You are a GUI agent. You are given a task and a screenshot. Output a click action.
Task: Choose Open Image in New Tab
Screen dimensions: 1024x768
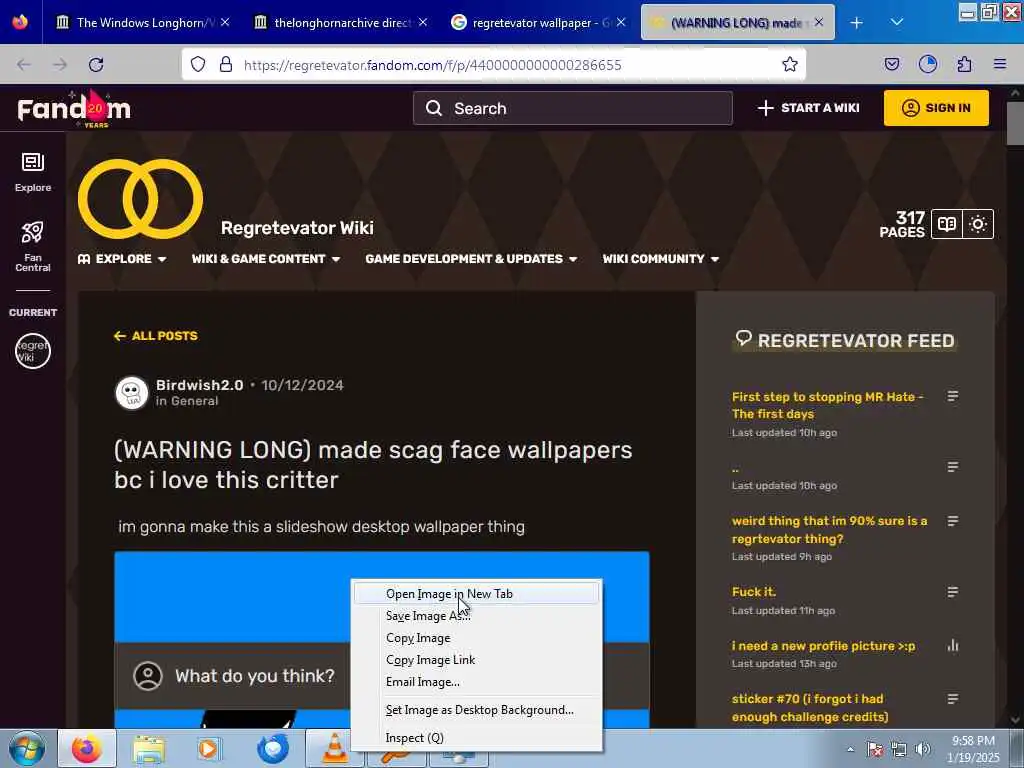coord(476,594)
